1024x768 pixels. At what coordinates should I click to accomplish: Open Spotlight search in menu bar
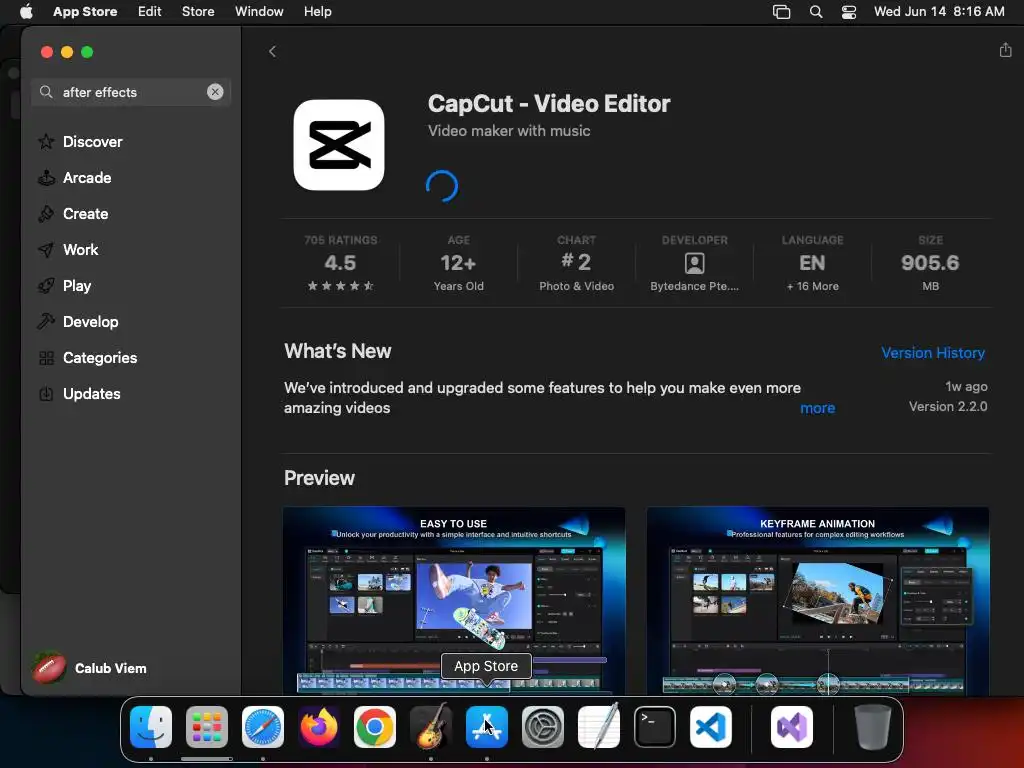pyautogui.click(x=816, y=11)
